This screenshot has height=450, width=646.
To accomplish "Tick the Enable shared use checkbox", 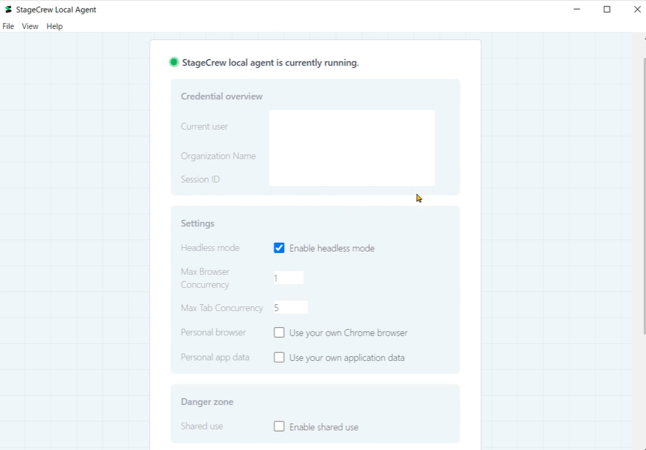I will click(x=279, y=427).
